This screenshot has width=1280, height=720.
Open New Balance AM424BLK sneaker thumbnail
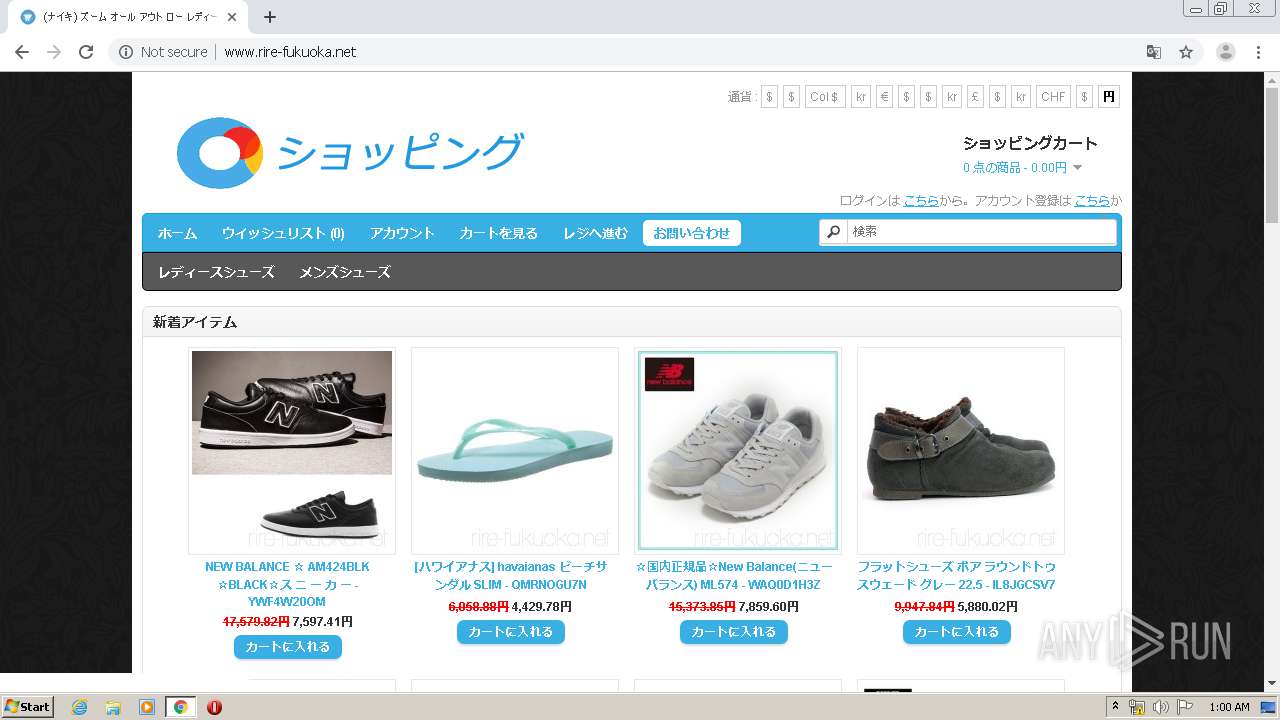[292, 450]
